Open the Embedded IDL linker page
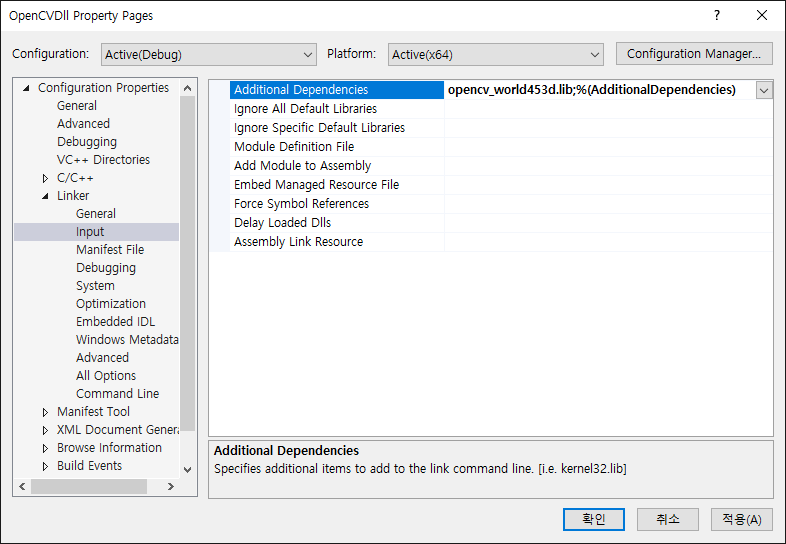The image size is (786, 544). [115, 322]
